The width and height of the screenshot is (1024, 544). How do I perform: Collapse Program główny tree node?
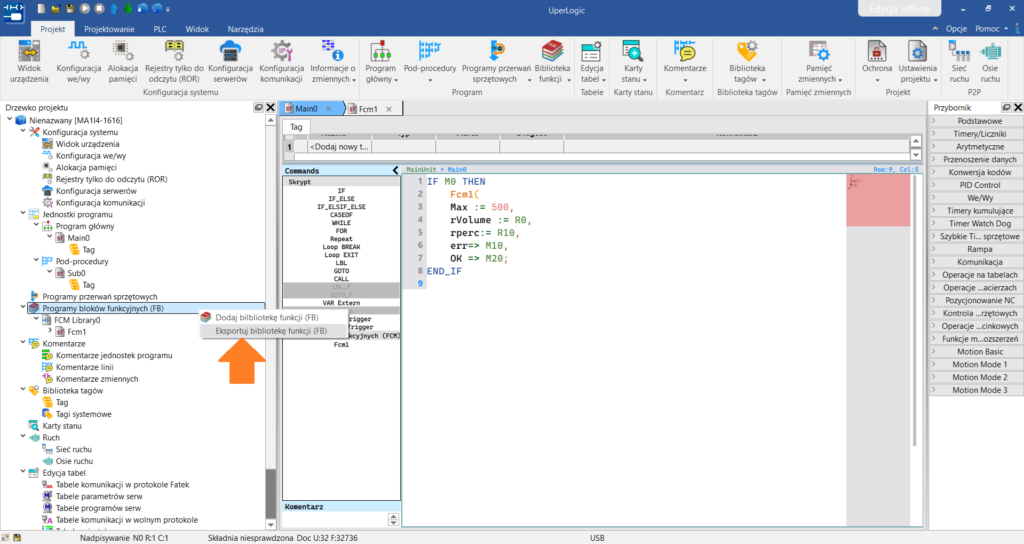pyautogui.click(x=36, y=225)
